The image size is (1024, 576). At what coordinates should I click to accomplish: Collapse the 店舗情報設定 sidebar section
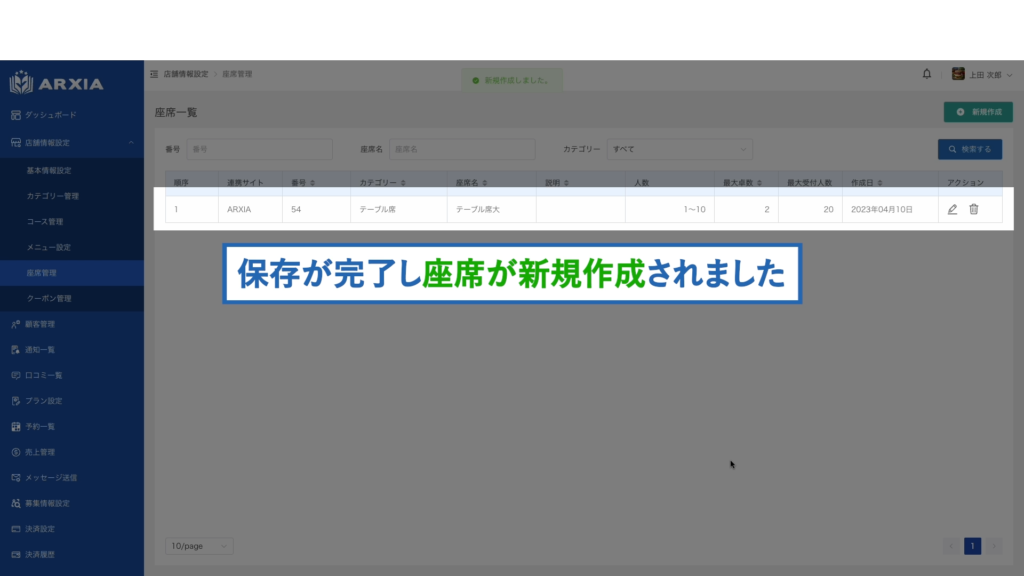tap(131, 143)
